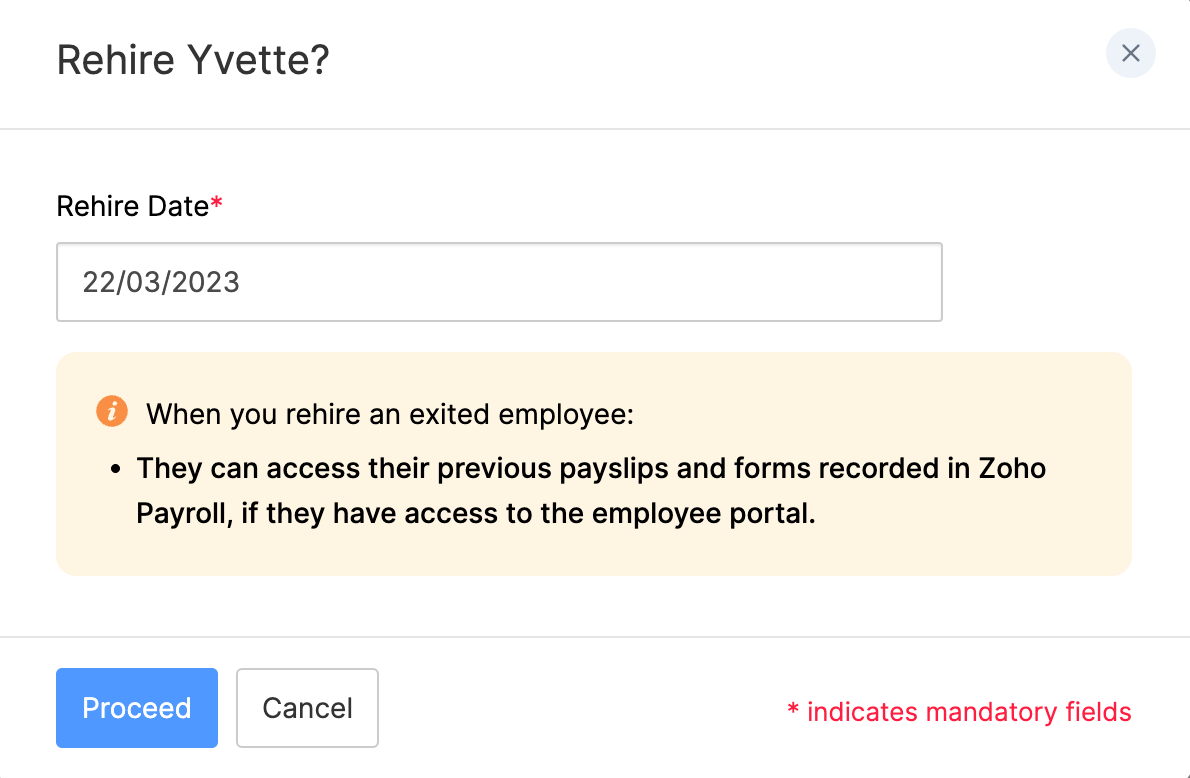The width and height of the screenshot is (1190, 778).
Task: Click the Rehire Yvette? dialog title
Action: tap(191, 60)
